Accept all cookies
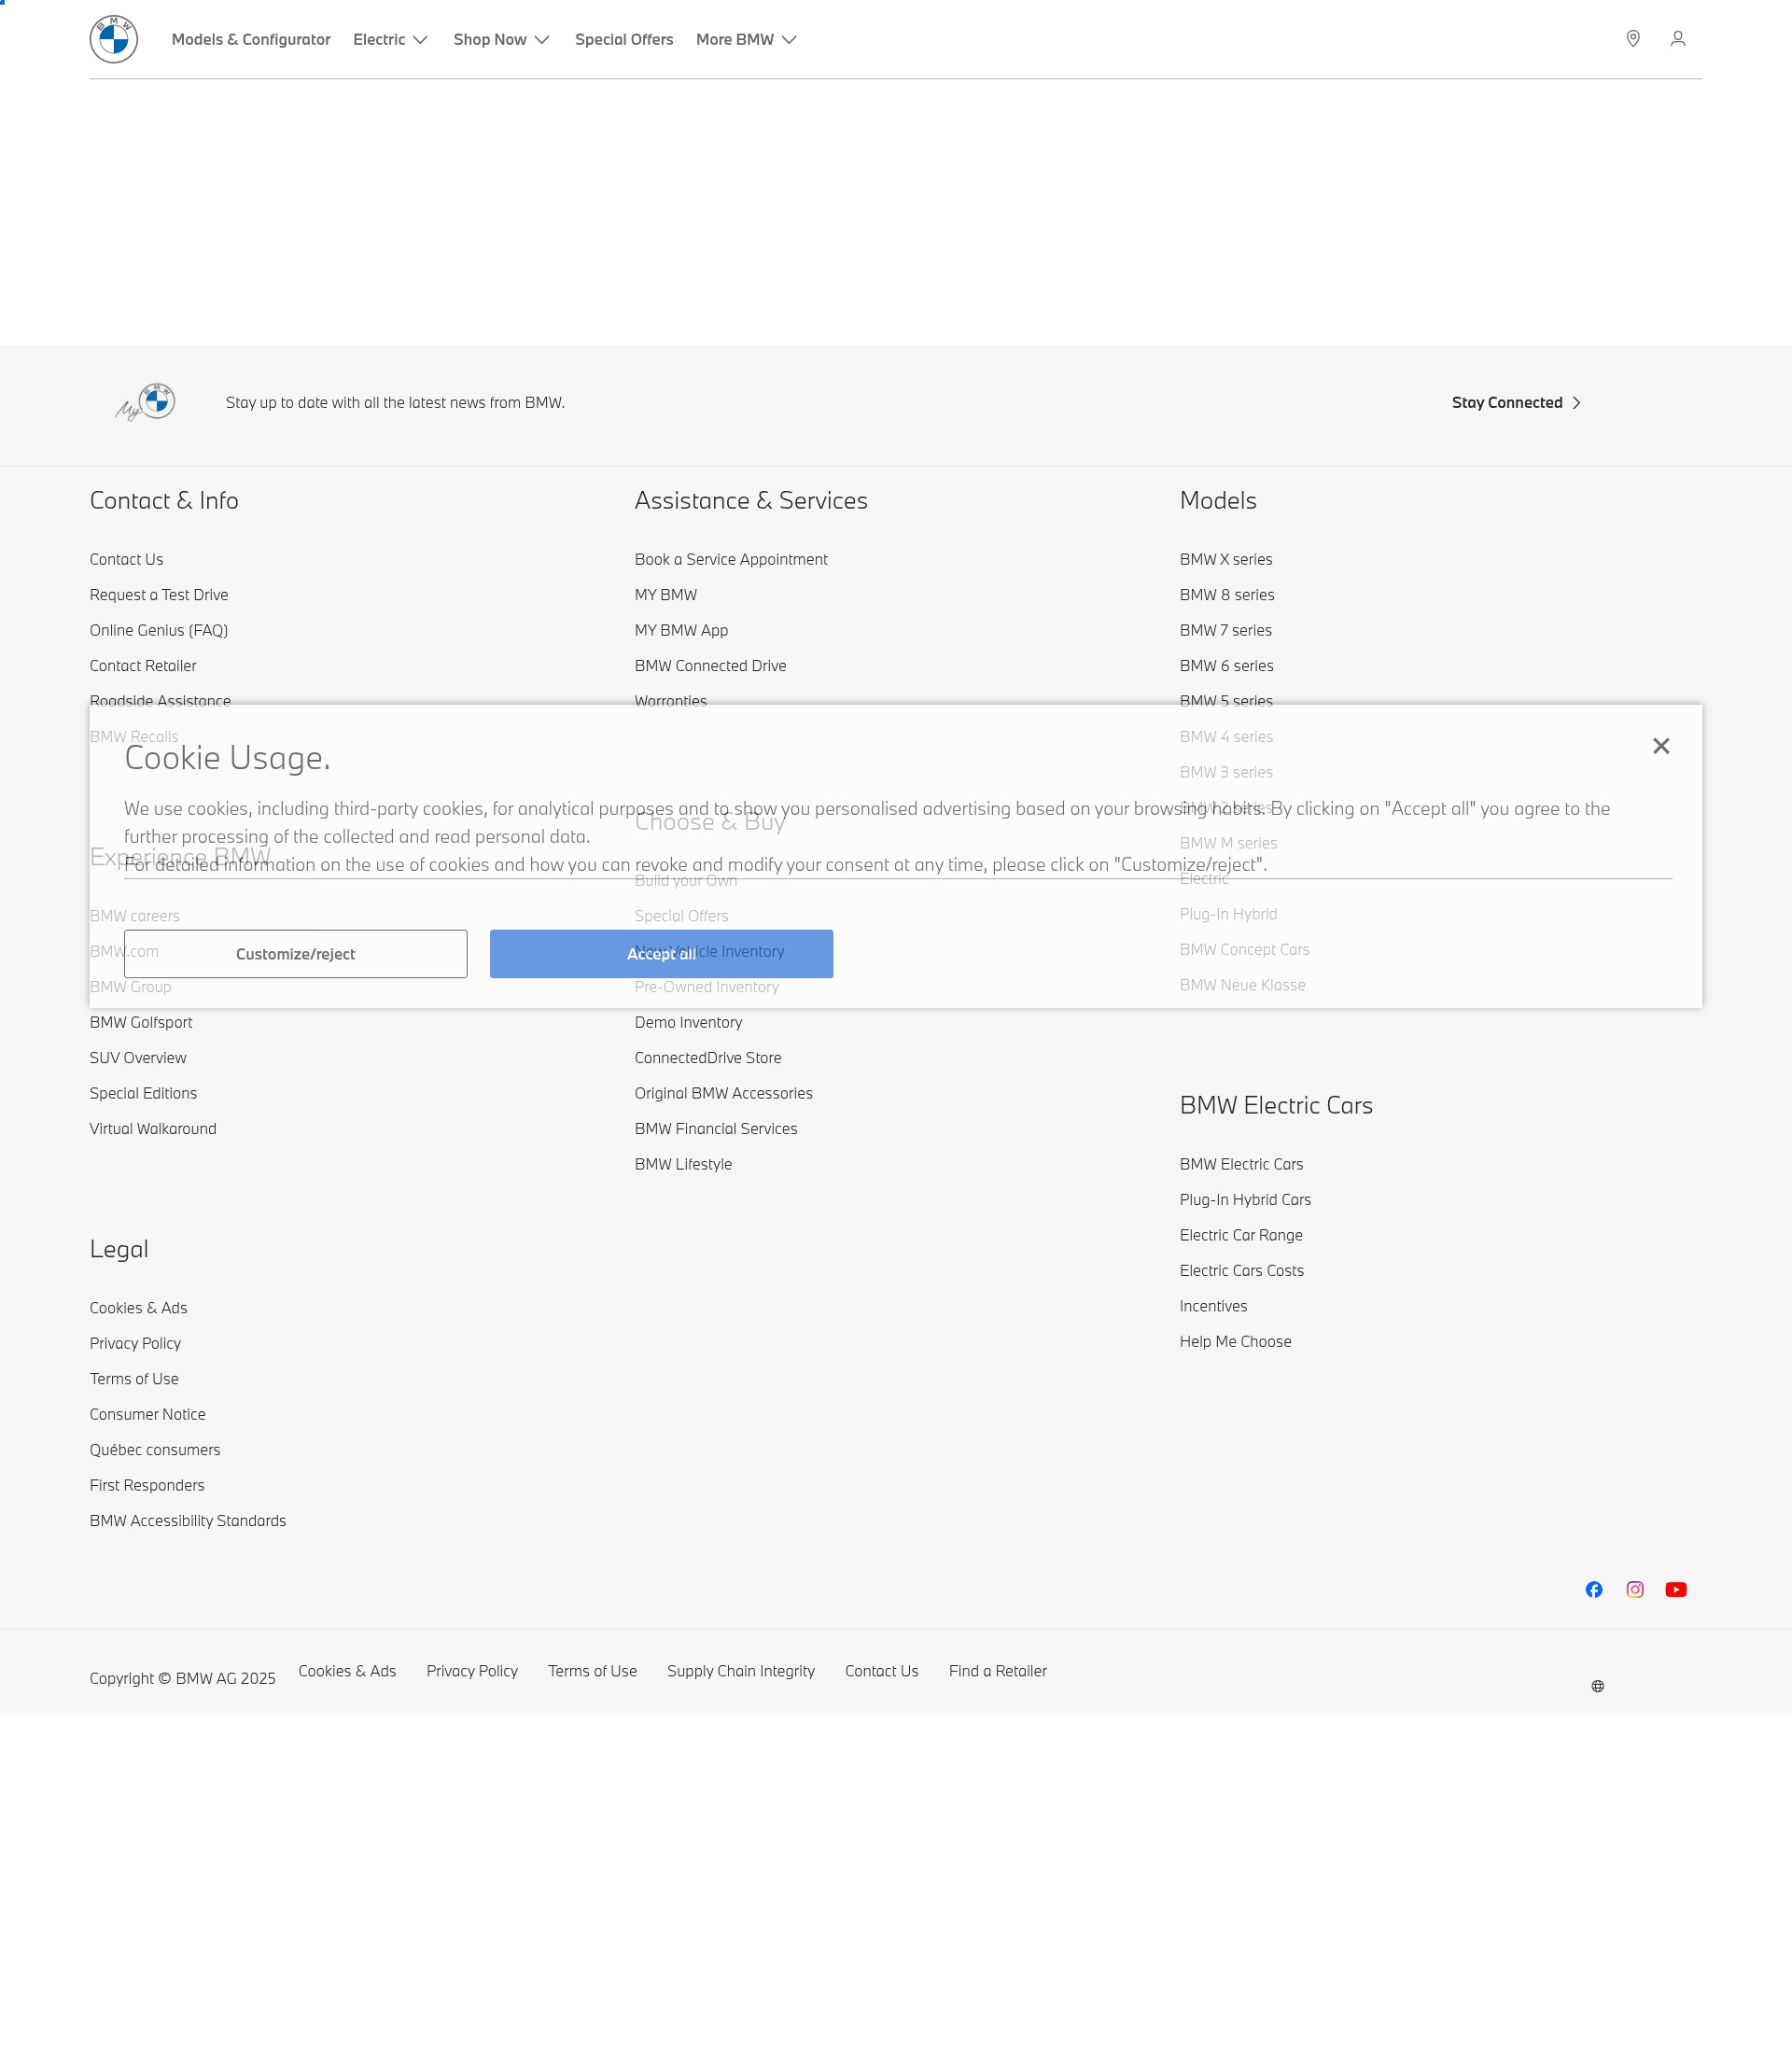The height and width of the screenshot is (2046, 1792). click(x=661, y=954)
